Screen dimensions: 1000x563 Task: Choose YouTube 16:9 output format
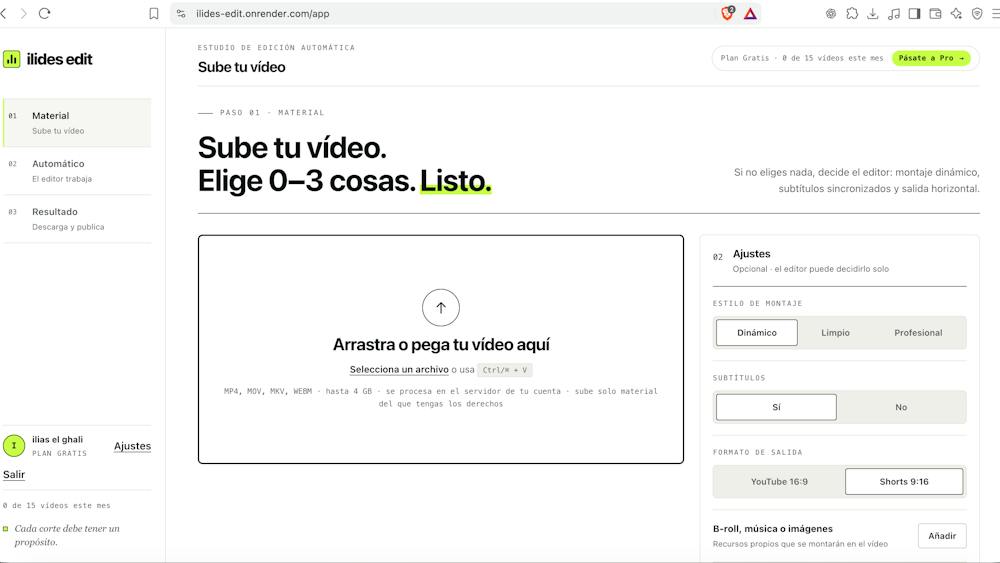[x=779, y=481]
